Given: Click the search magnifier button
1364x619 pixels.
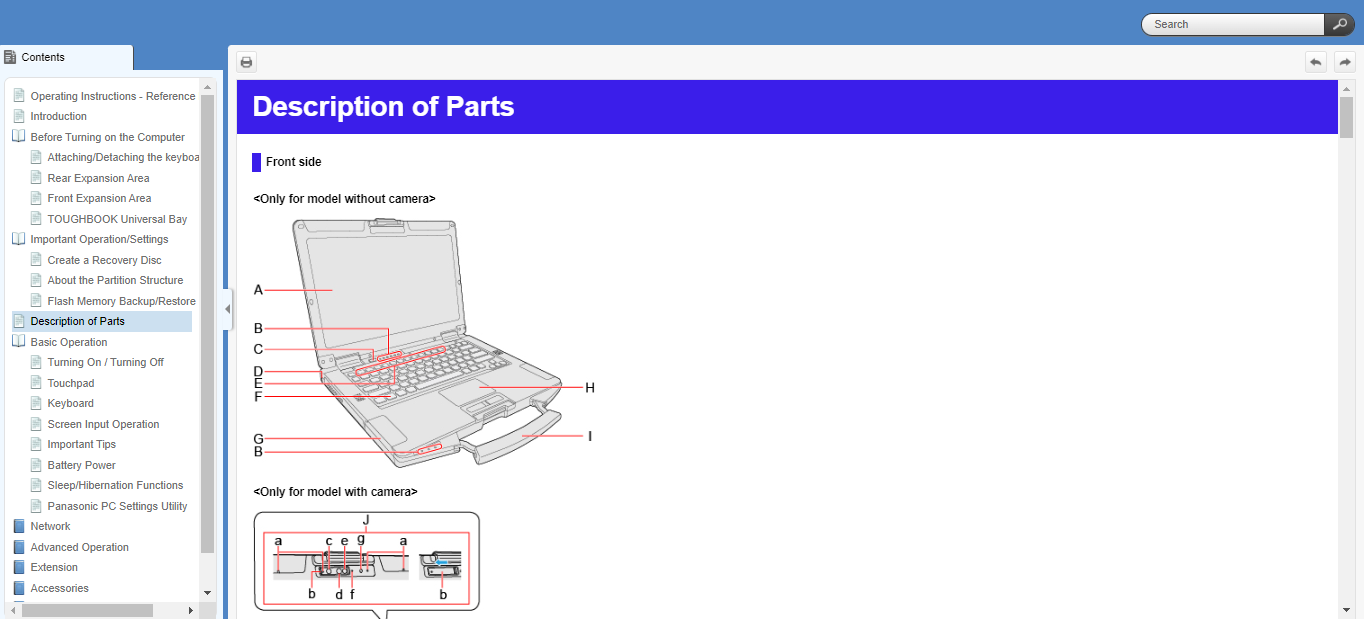Looking at the screenshot, I should click(x=1339, y=24).
